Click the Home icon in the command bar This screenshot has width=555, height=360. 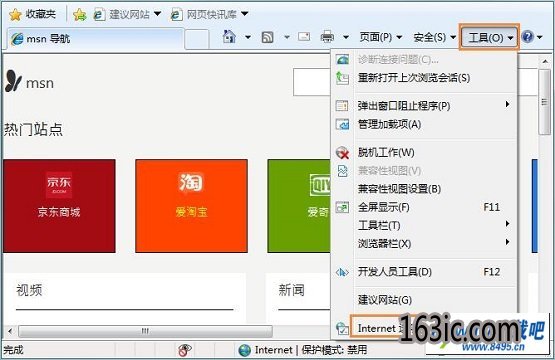(x=229, y=36)
